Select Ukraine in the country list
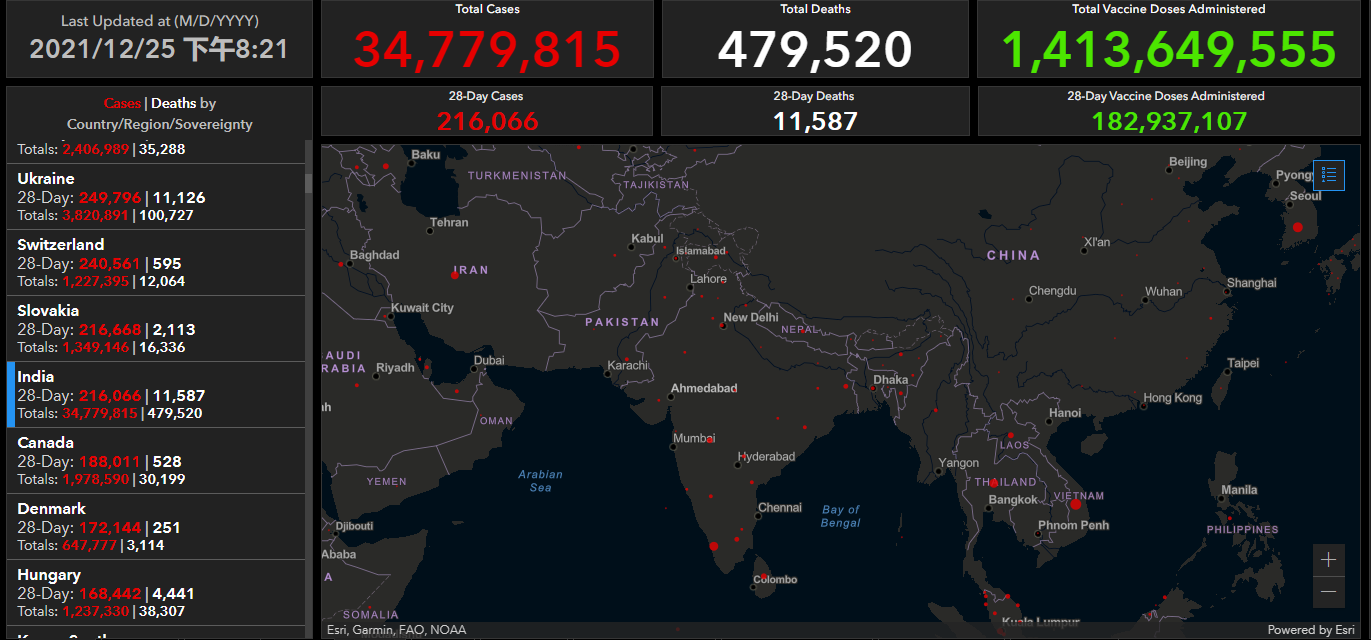This screenshot has width=1371, height=640. pyautogui.click(x=156, y=197)
